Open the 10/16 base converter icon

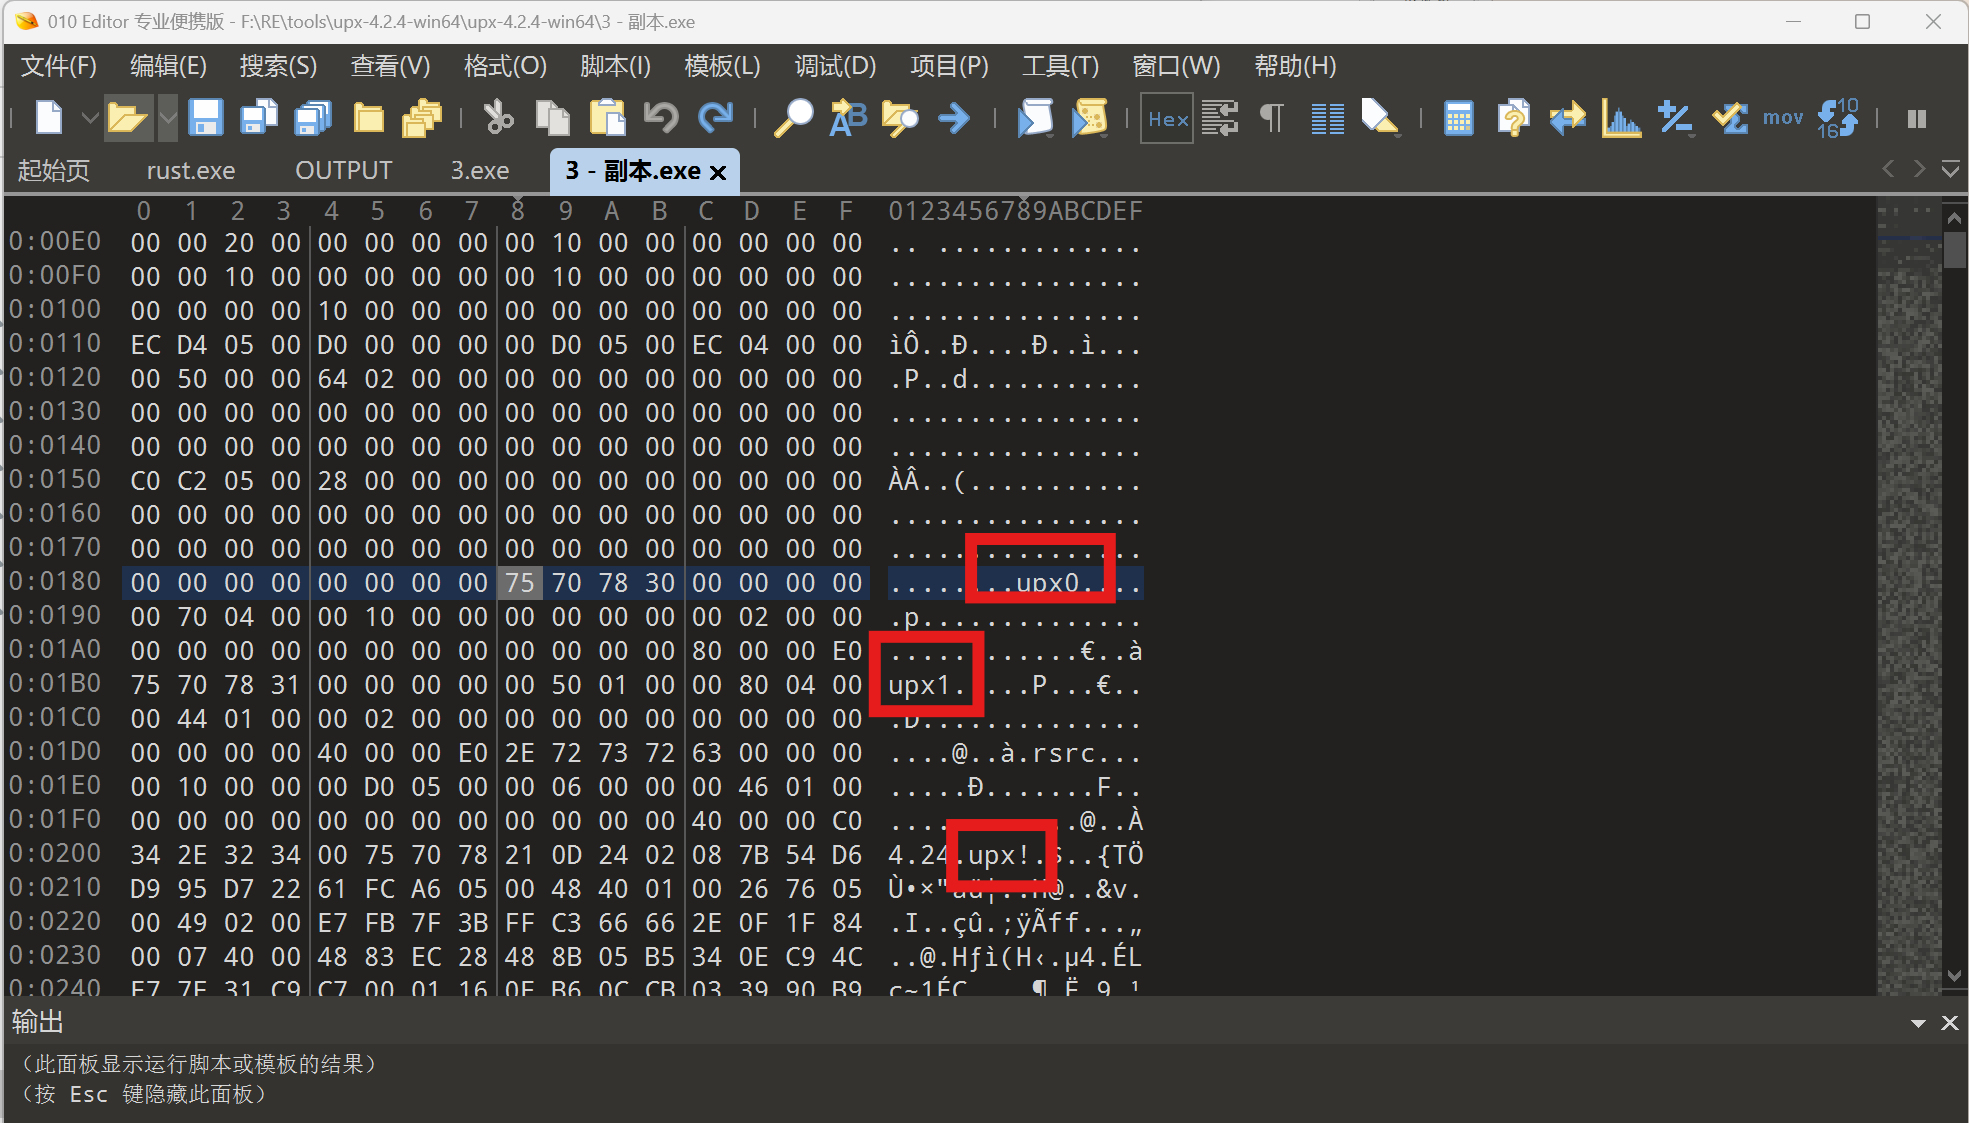1840,117
